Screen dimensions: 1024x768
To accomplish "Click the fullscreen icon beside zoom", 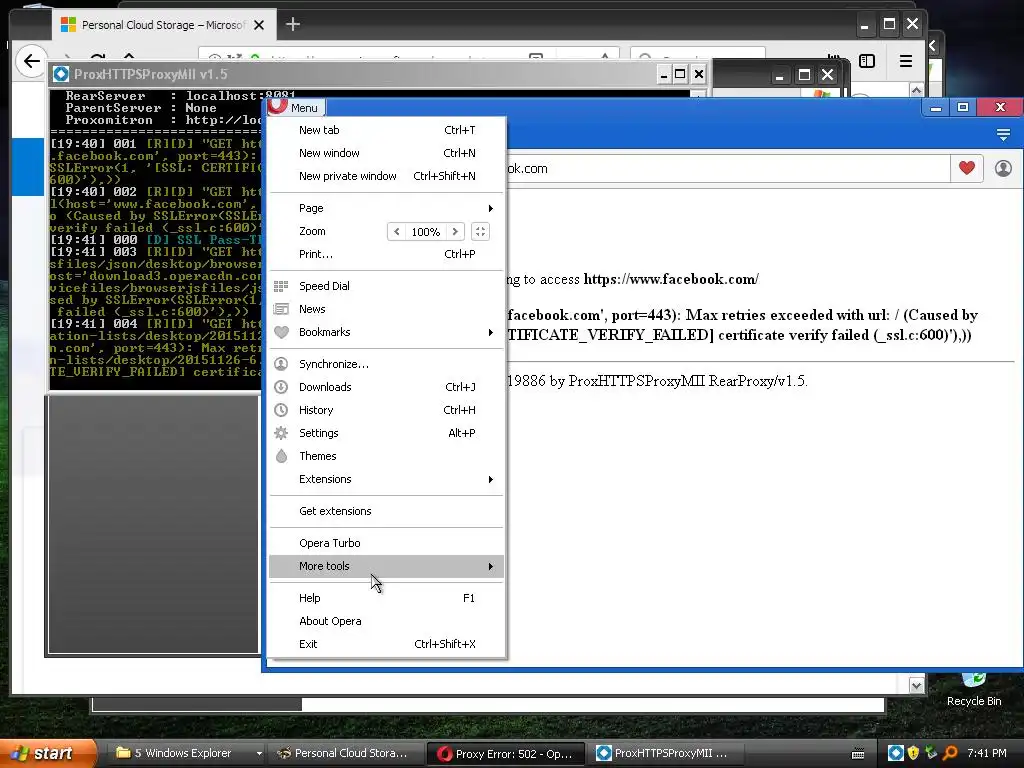I will (480, 231).
